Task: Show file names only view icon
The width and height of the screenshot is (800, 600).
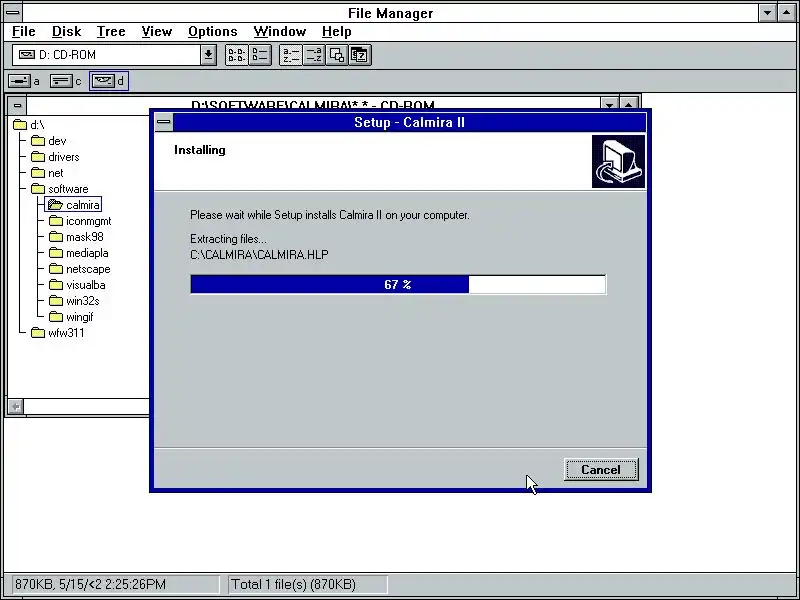Action: [237, 55]
